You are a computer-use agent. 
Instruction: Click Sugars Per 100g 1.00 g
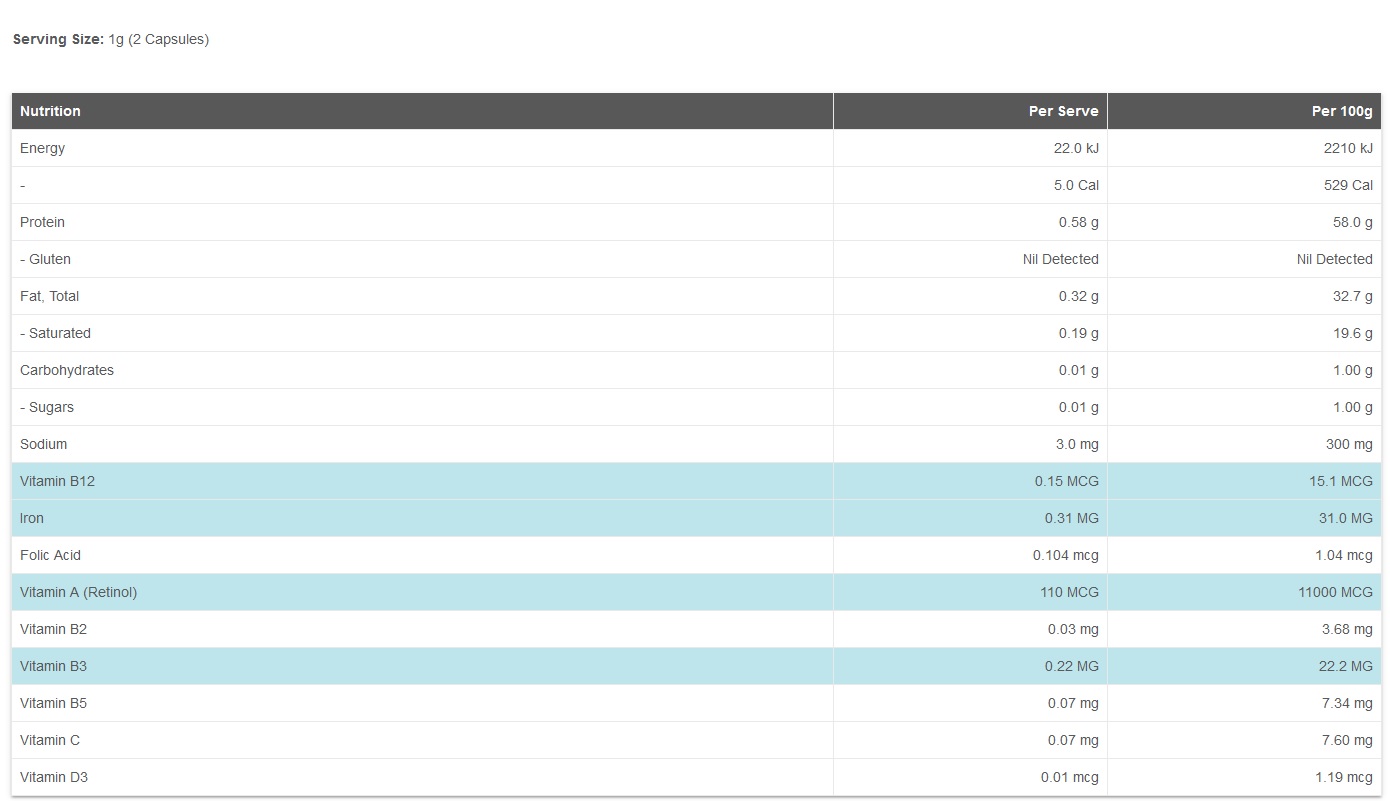[x=1353, y=407]
